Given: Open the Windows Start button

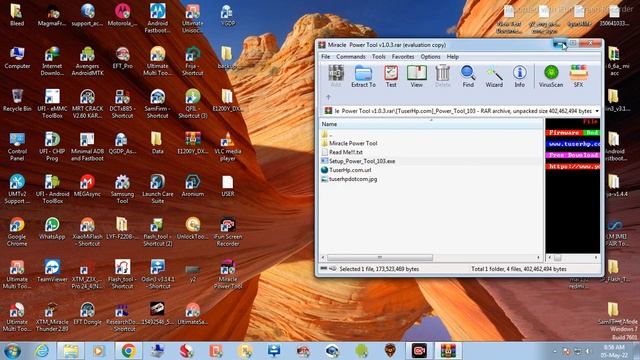Looking at the screenshot, I should click(x=12, y=351).
